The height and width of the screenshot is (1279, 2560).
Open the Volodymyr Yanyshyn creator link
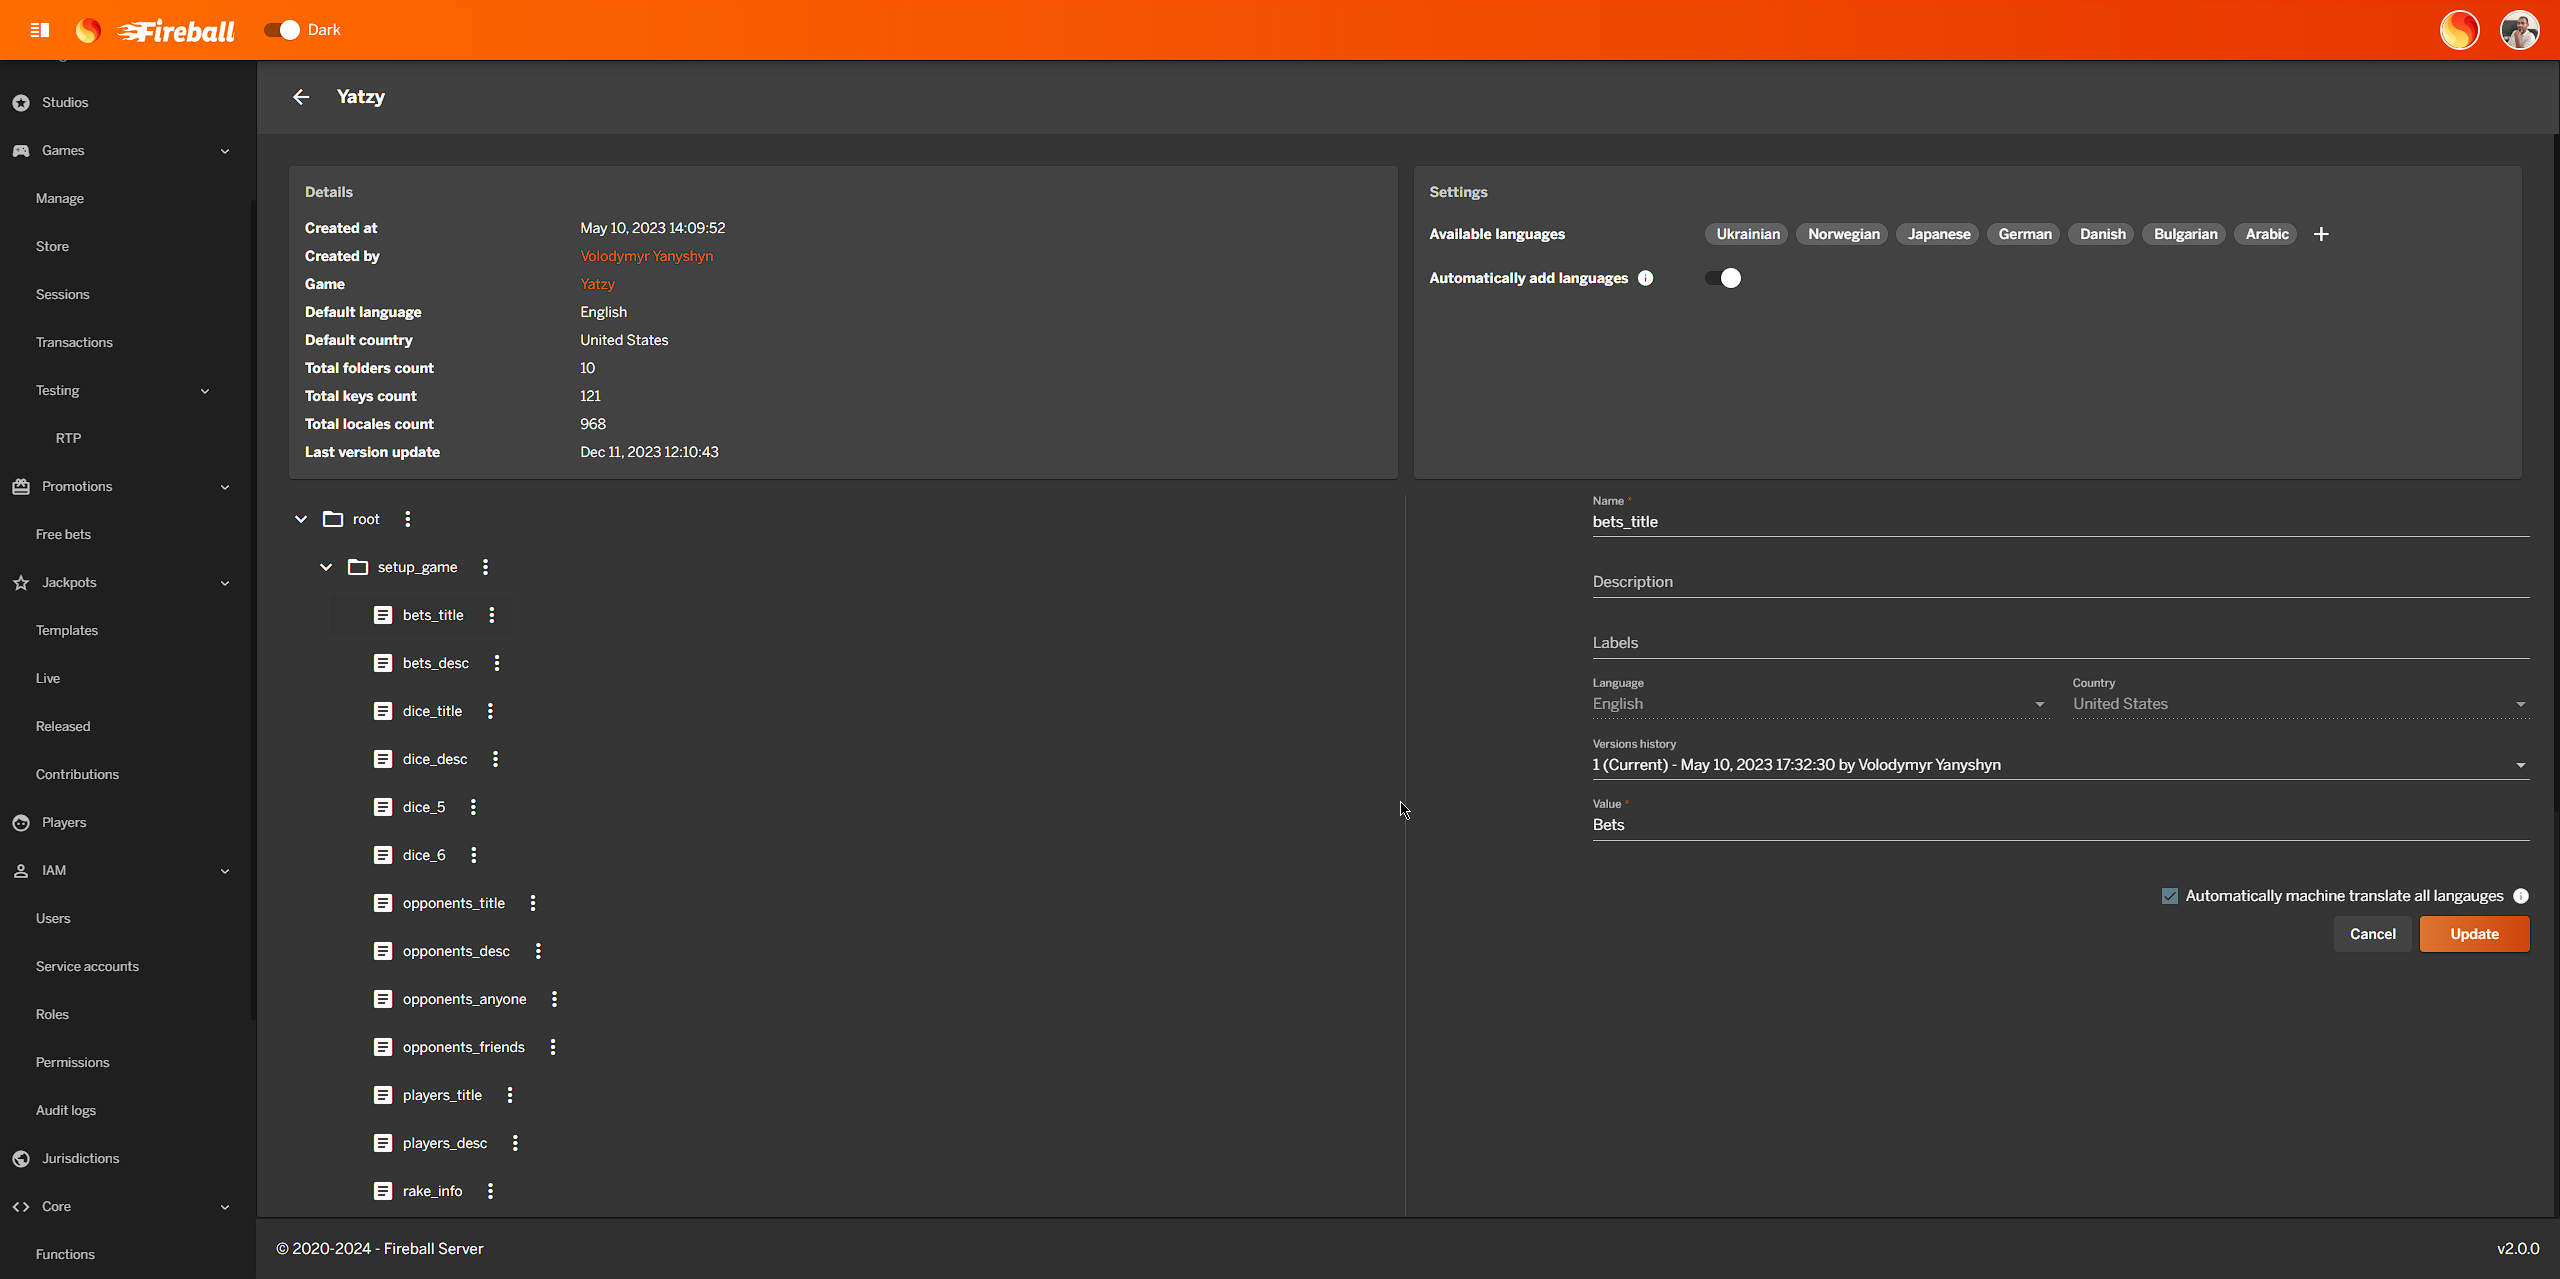646,256
